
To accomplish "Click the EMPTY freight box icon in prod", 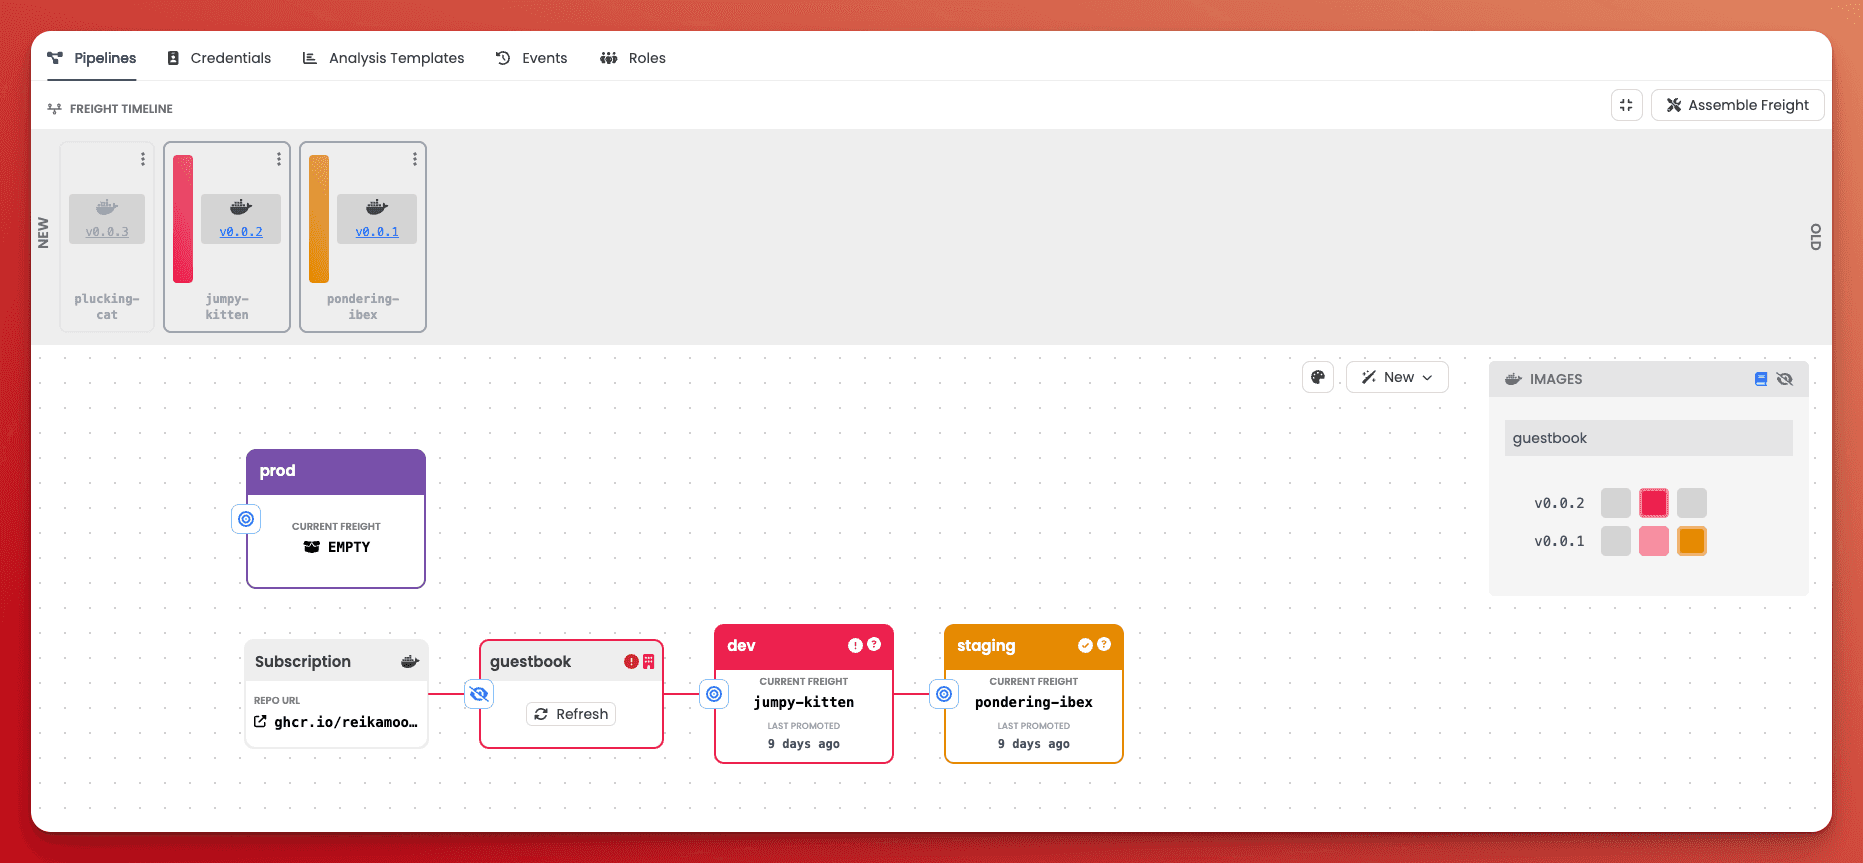I will tap(312, 547).
